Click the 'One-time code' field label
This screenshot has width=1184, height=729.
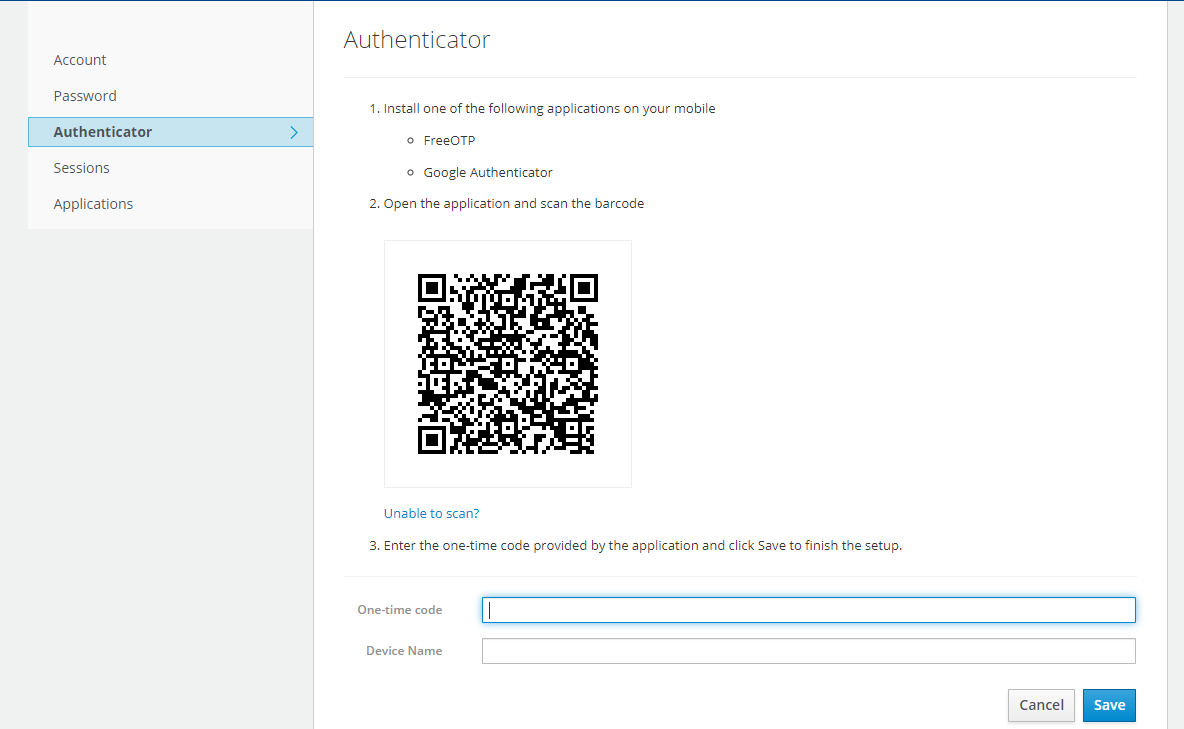point(399,610)
